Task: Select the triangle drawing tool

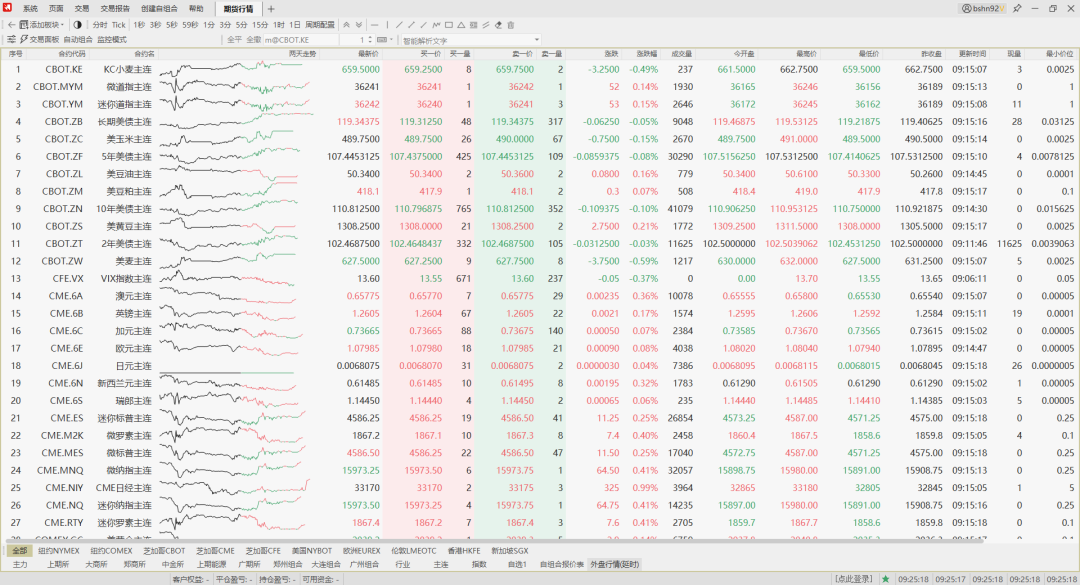Action: (x=461, y=24)
